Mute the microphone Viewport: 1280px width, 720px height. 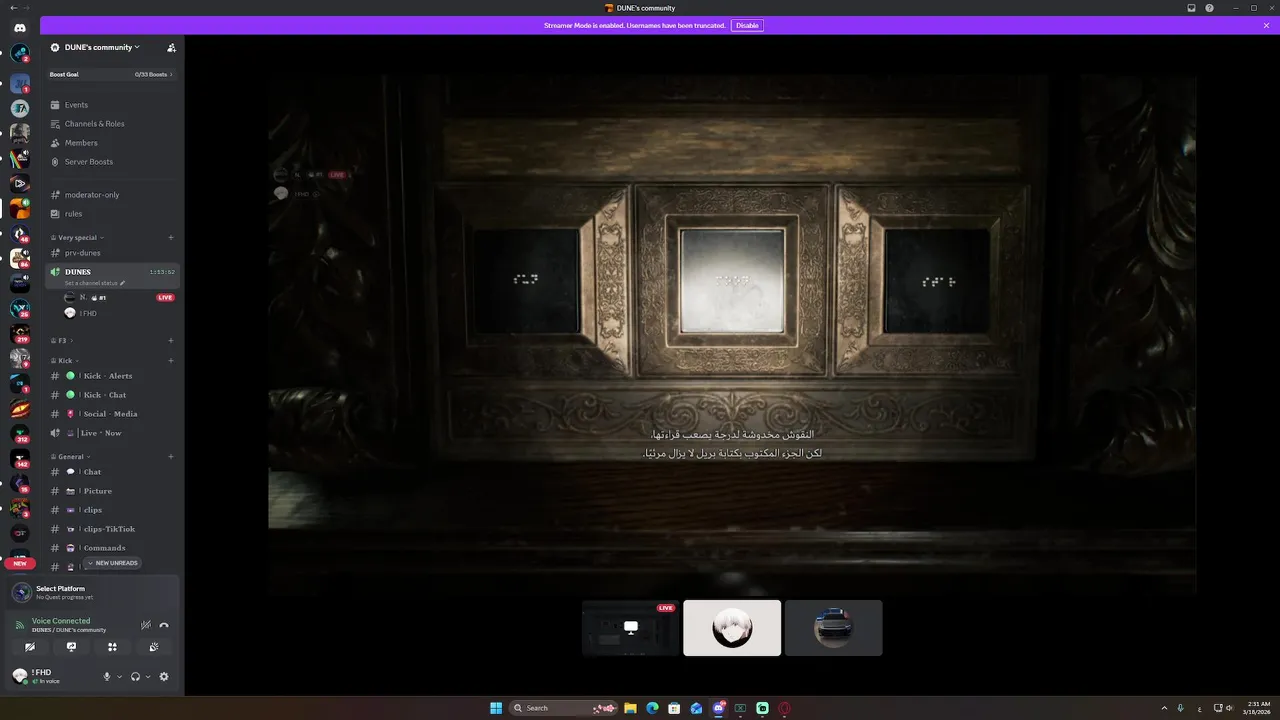pos(107,677)
